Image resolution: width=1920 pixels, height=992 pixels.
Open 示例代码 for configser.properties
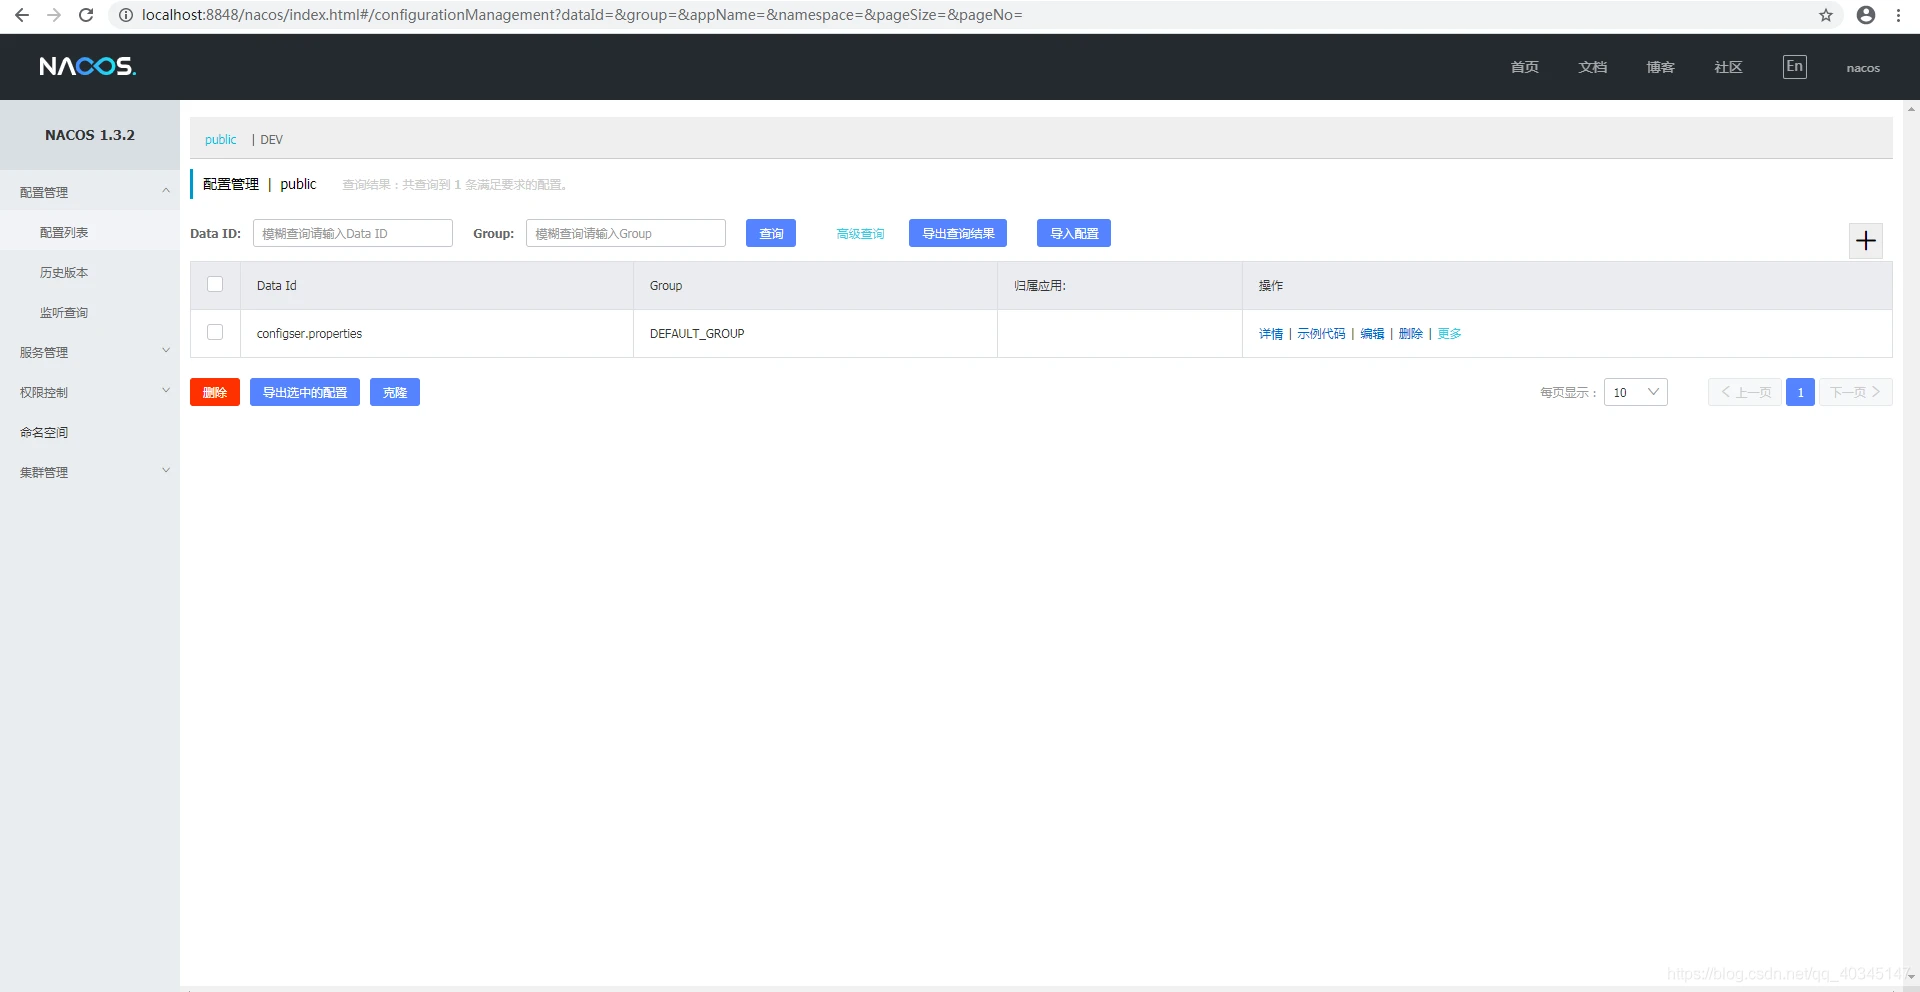(1321, 333)
